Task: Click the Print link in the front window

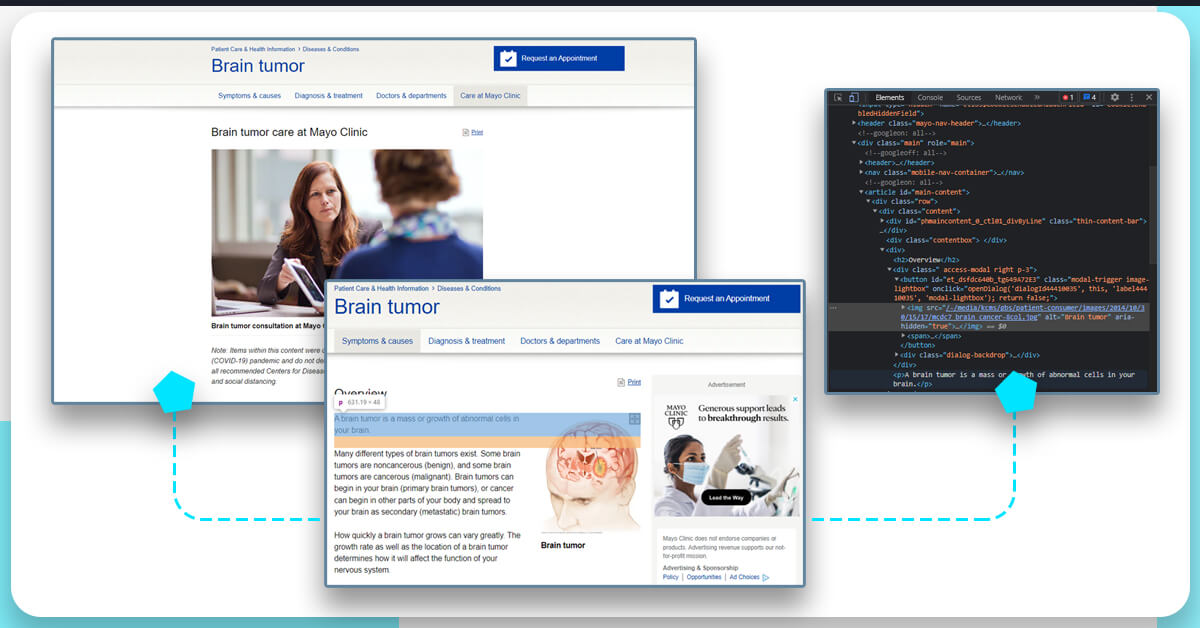Action: (x=634, y=382)
